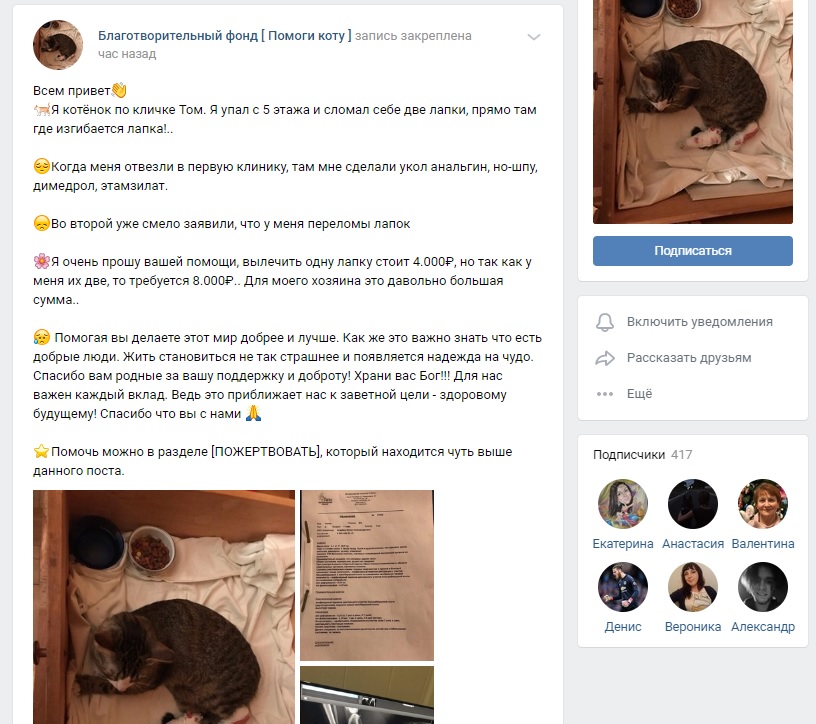Open Валентина's profile avatar
The width and height of the screenshot is (816, 724).
point(763,504)
